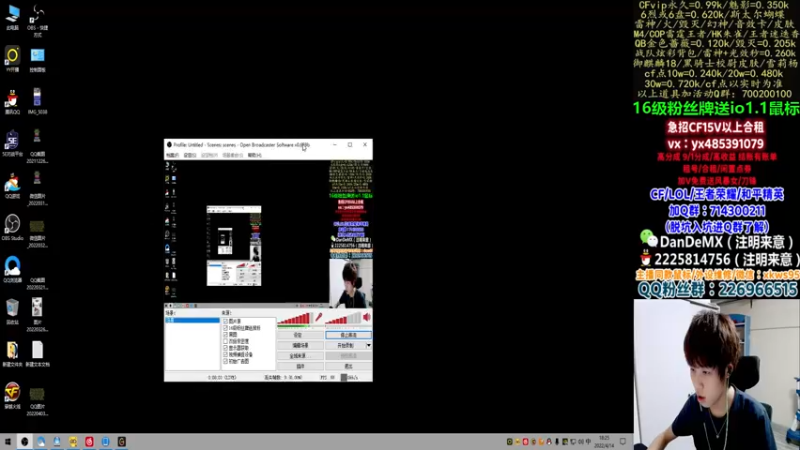Open the Control Panel desktop icon
The image size is (800, 450).
[37, 59]
